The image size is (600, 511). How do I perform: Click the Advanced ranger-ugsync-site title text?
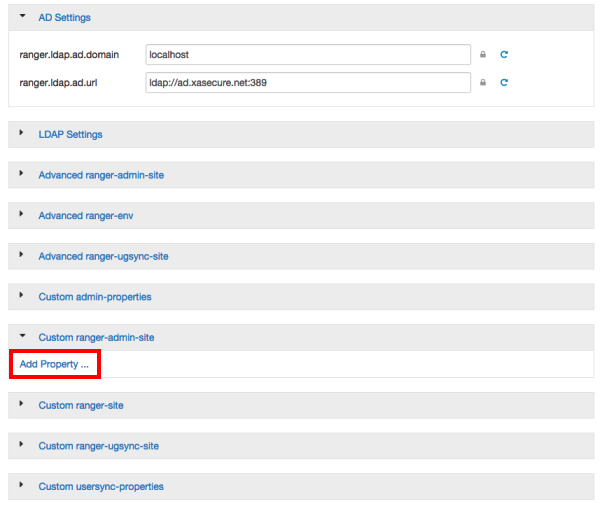click(103, 256)
